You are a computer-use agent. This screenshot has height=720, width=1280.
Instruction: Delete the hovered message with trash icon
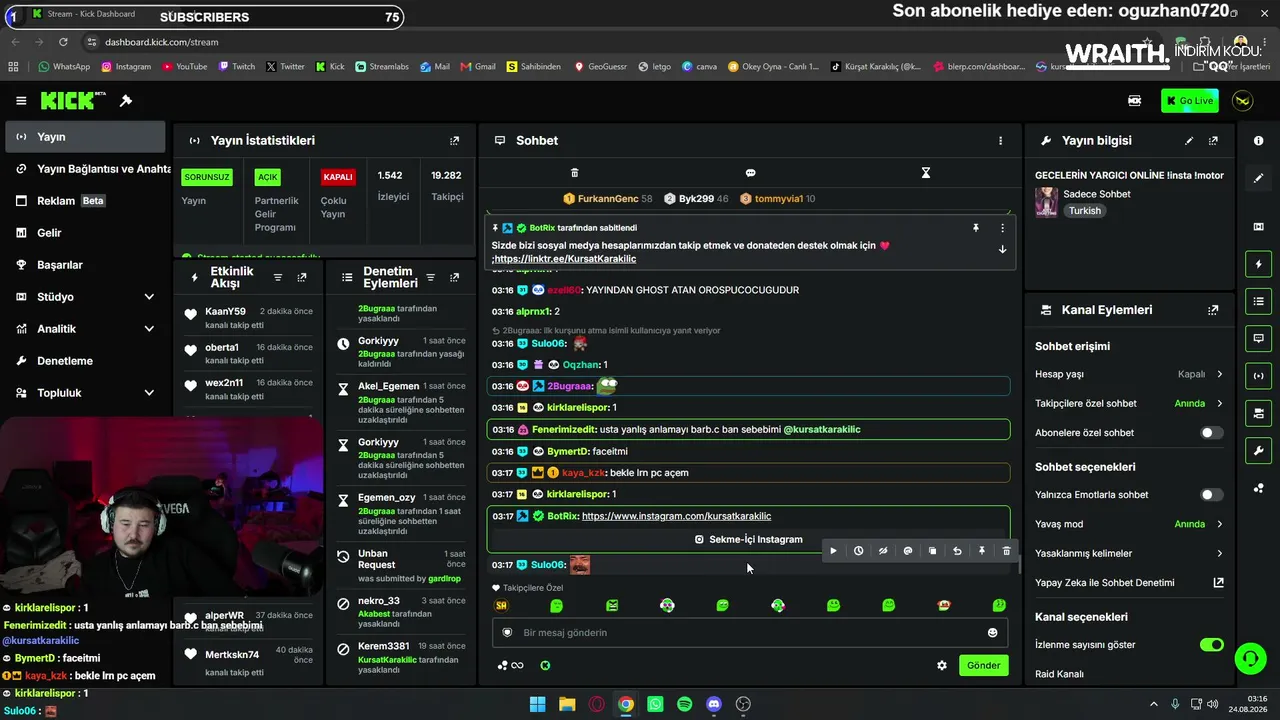click(x=1007, y=551)
